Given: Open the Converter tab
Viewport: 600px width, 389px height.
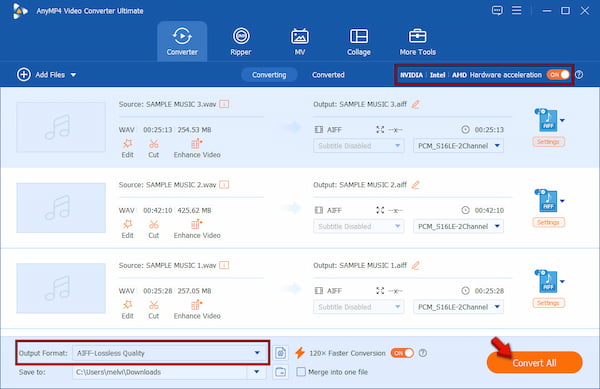Looking at the screenshot, I should coord(182,41).
